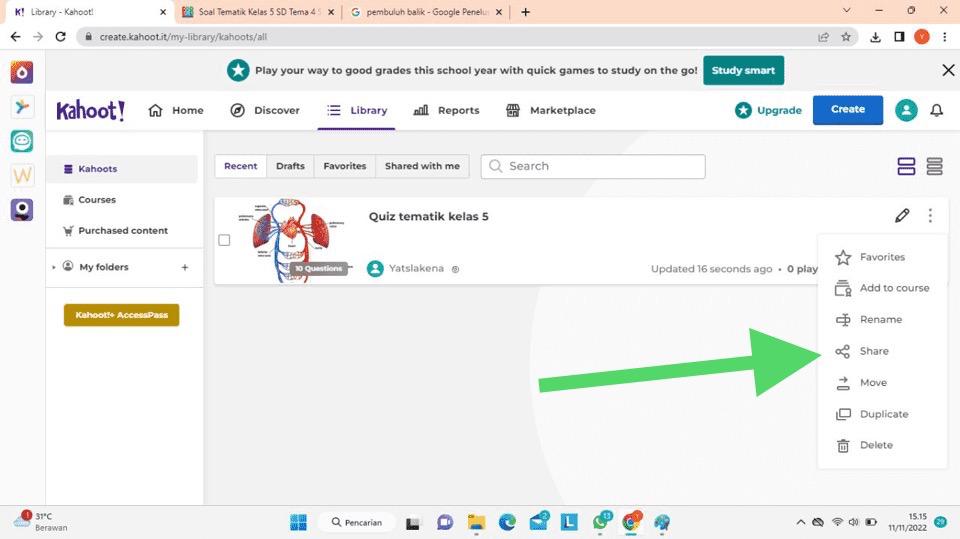Tick the Quiz tematik kelas 5 checkbox
This screenshot has height=539, width=960.
point(224,240)
